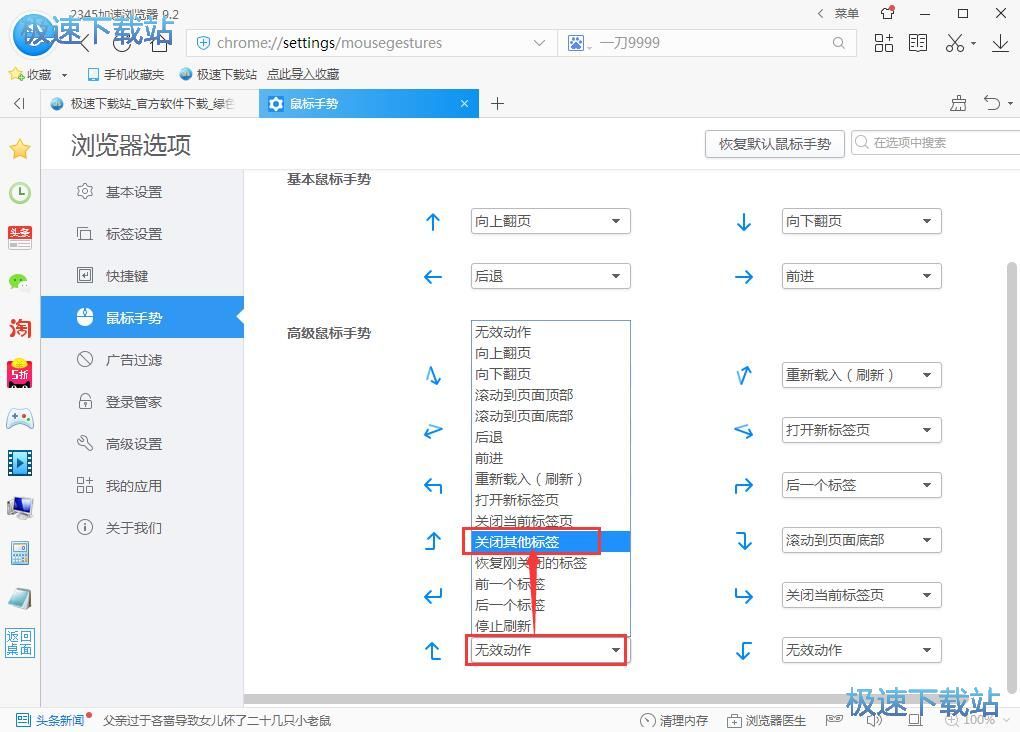Expand the up-arrow gesture 向上翻页 dropdown
The height and width of the screenshot is (732, 1020).
coord(550,221)
